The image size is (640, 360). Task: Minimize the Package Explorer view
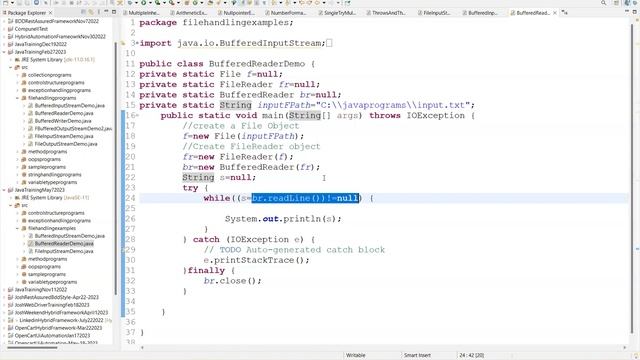click(x=106, y=12)
